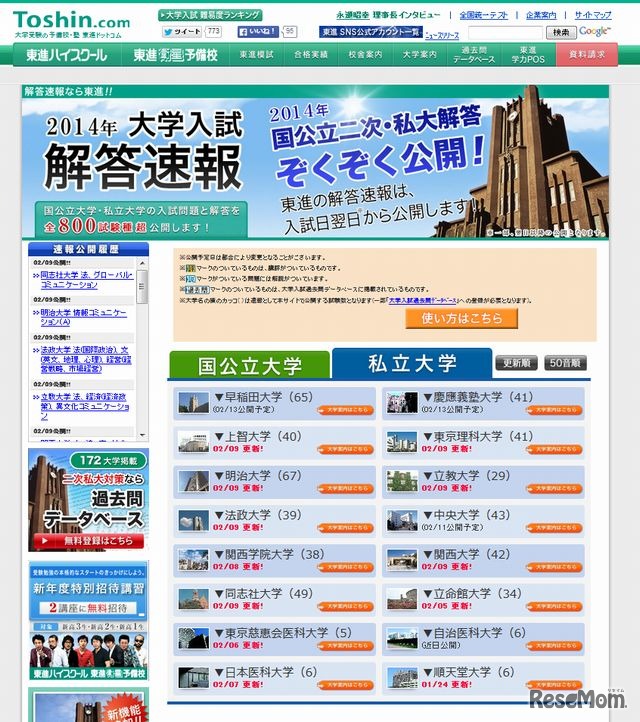Viewport: 640px width, 722px height.
Task: Open 東進SNS公式アカウント一覧 banner
Action: 371,32
